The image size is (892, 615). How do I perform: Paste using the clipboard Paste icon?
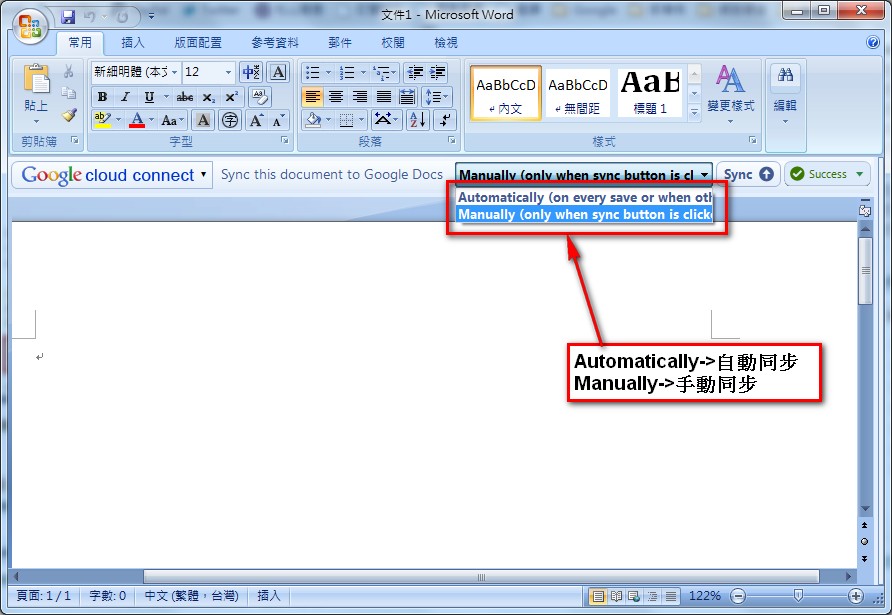point(36,78)
